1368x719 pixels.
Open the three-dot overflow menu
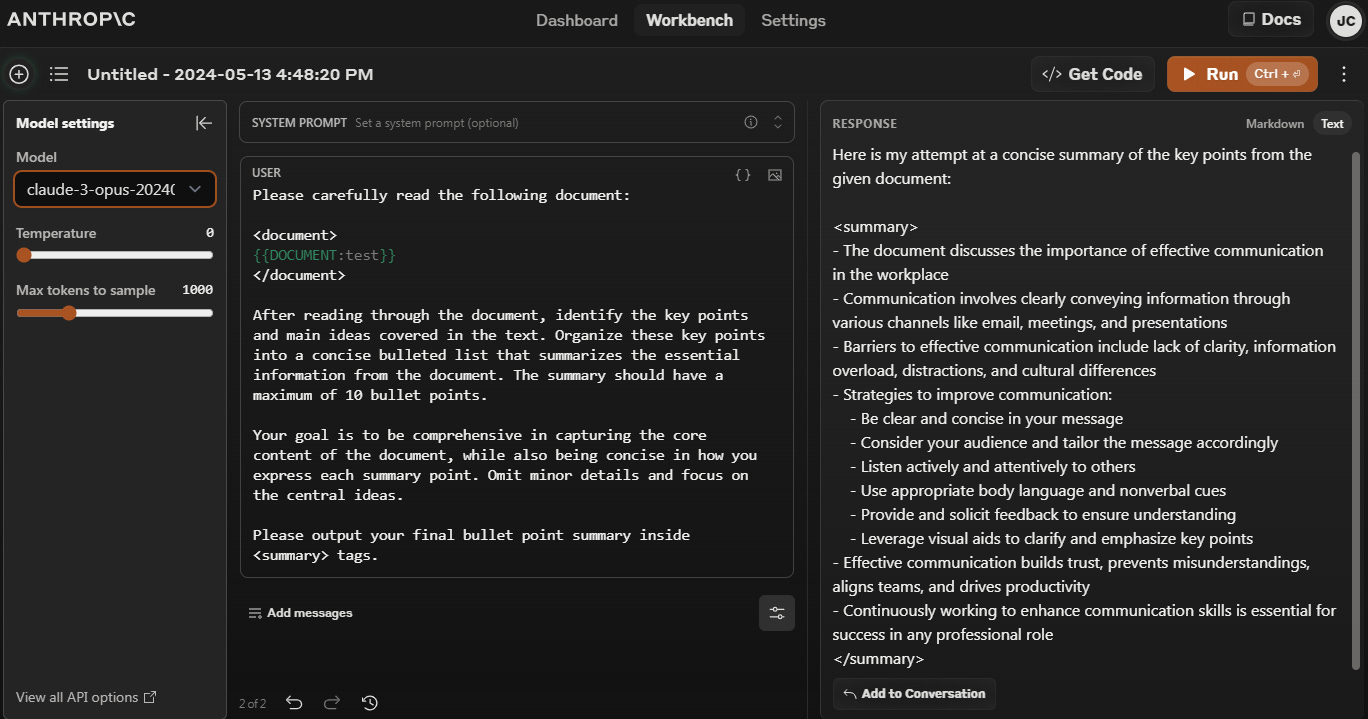[1344, 73]
